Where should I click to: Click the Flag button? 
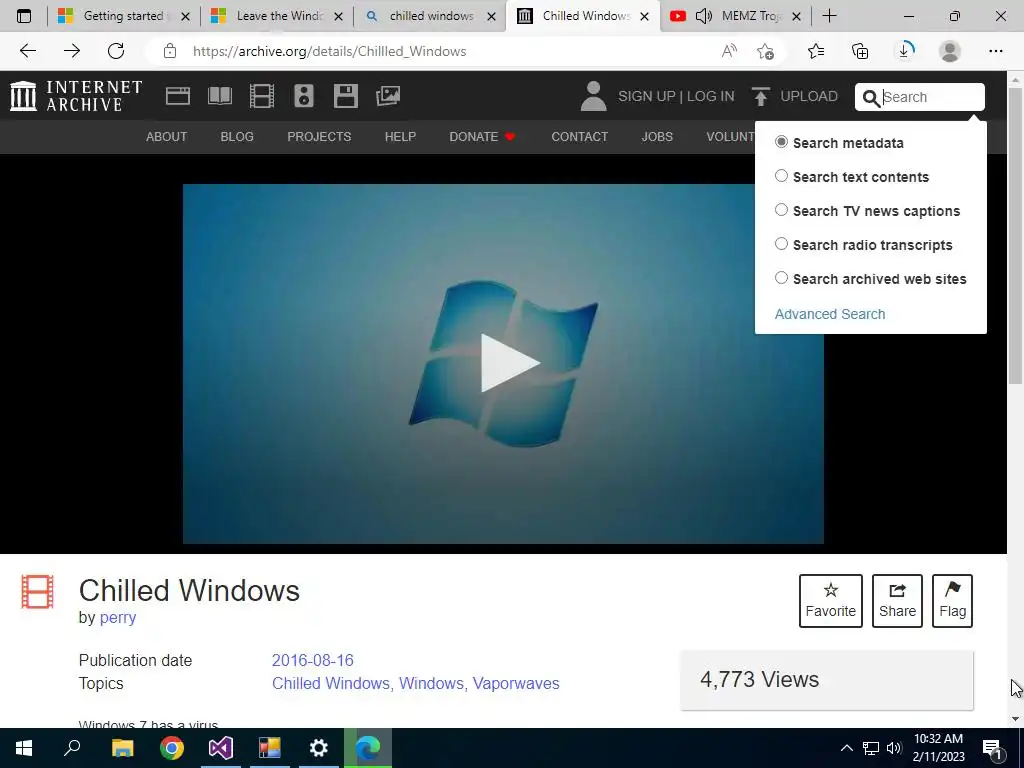click(x=952, y=601)
